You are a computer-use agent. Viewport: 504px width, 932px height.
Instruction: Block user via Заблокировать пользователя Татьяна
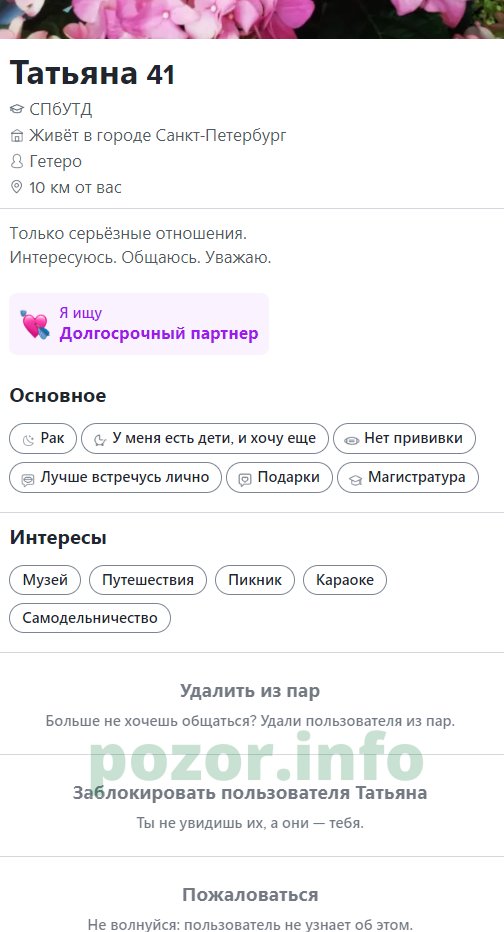click(x=250, y=793)
